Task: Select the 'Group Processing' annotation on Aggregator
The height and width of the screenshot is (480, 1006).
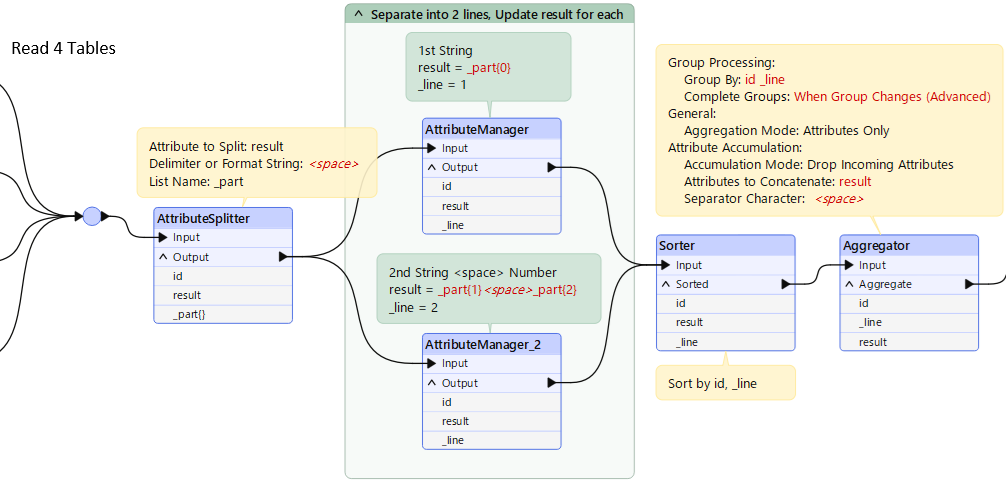Action: (x=829, y=131)
